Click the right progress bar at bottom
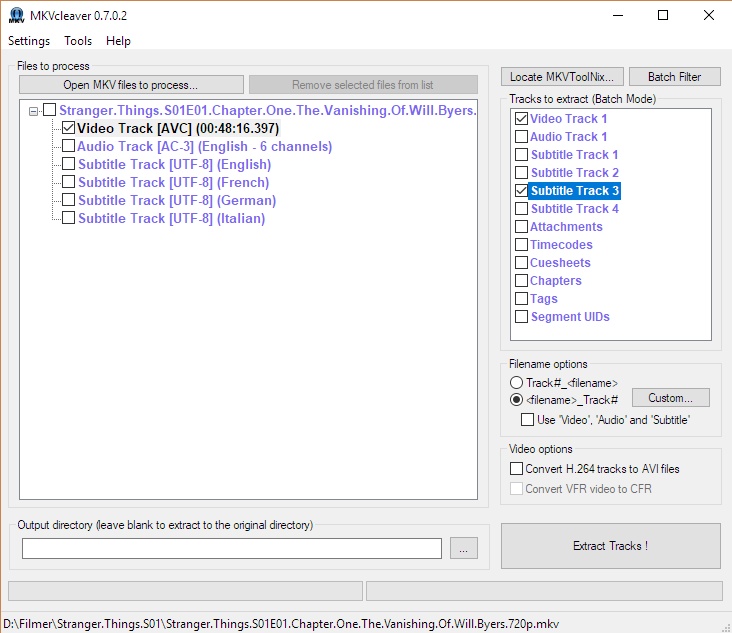Screen dimensions: 732x633 click(544, 591)
